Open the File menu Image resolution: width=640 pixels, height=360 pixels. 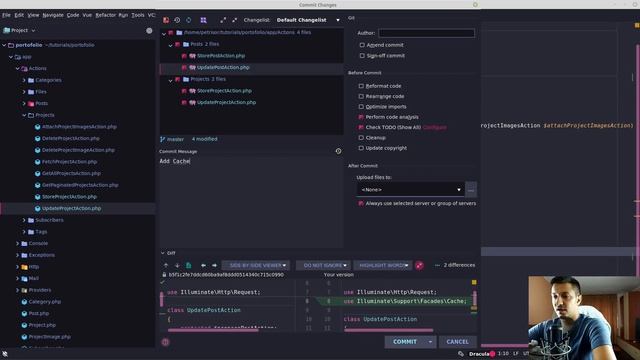(6, 15)
